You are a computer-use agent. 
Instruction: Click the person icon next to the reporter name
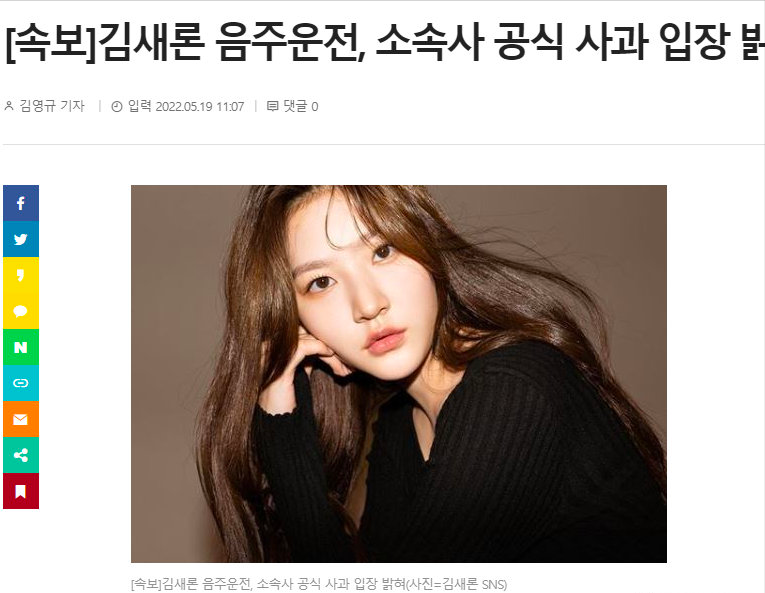tap(9, 105)
